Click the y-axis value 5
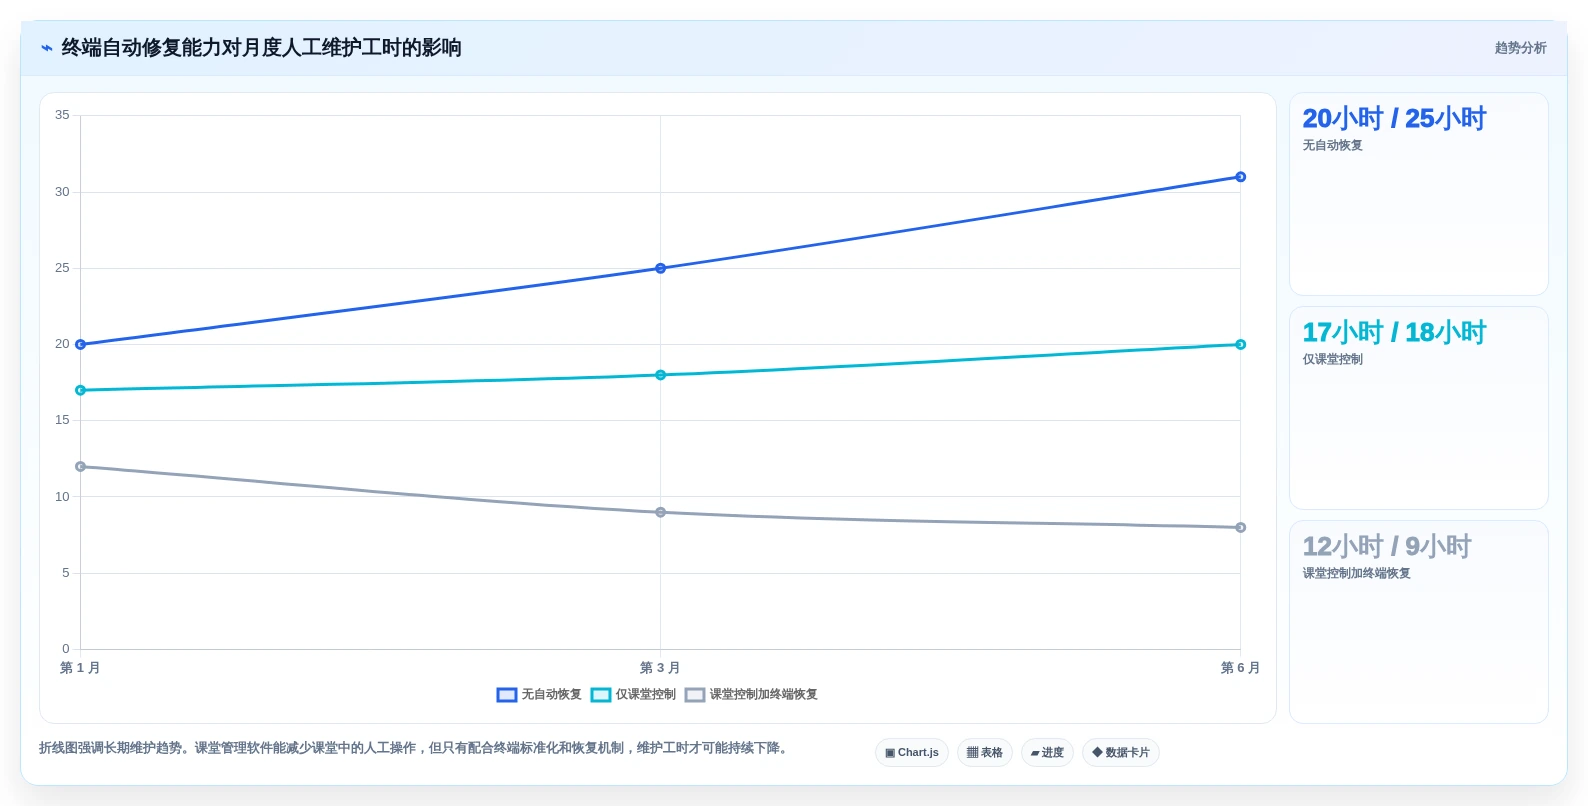The image size is (1588, 806). (x=66, y=573)
